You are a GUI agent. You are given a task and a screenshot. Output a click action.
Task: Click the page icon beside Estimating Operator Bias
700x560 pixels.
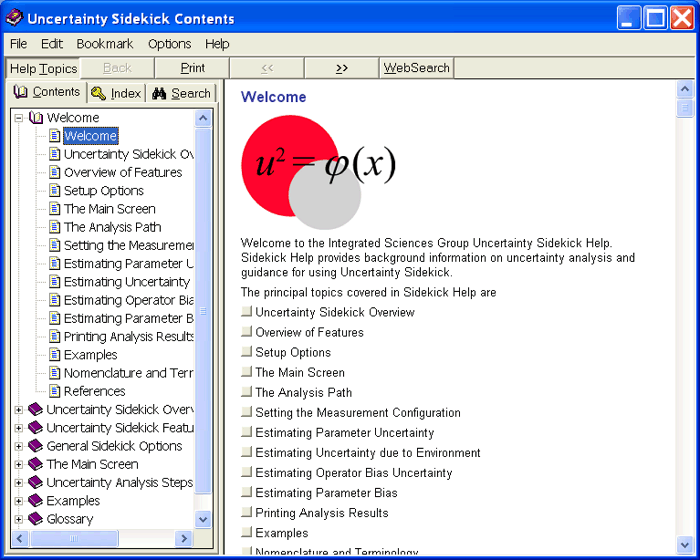click(x=54, y=300)
